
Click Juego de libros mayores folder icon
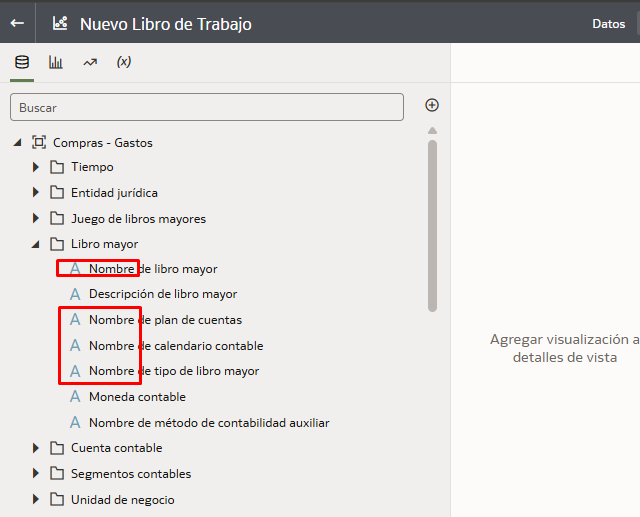57,219
